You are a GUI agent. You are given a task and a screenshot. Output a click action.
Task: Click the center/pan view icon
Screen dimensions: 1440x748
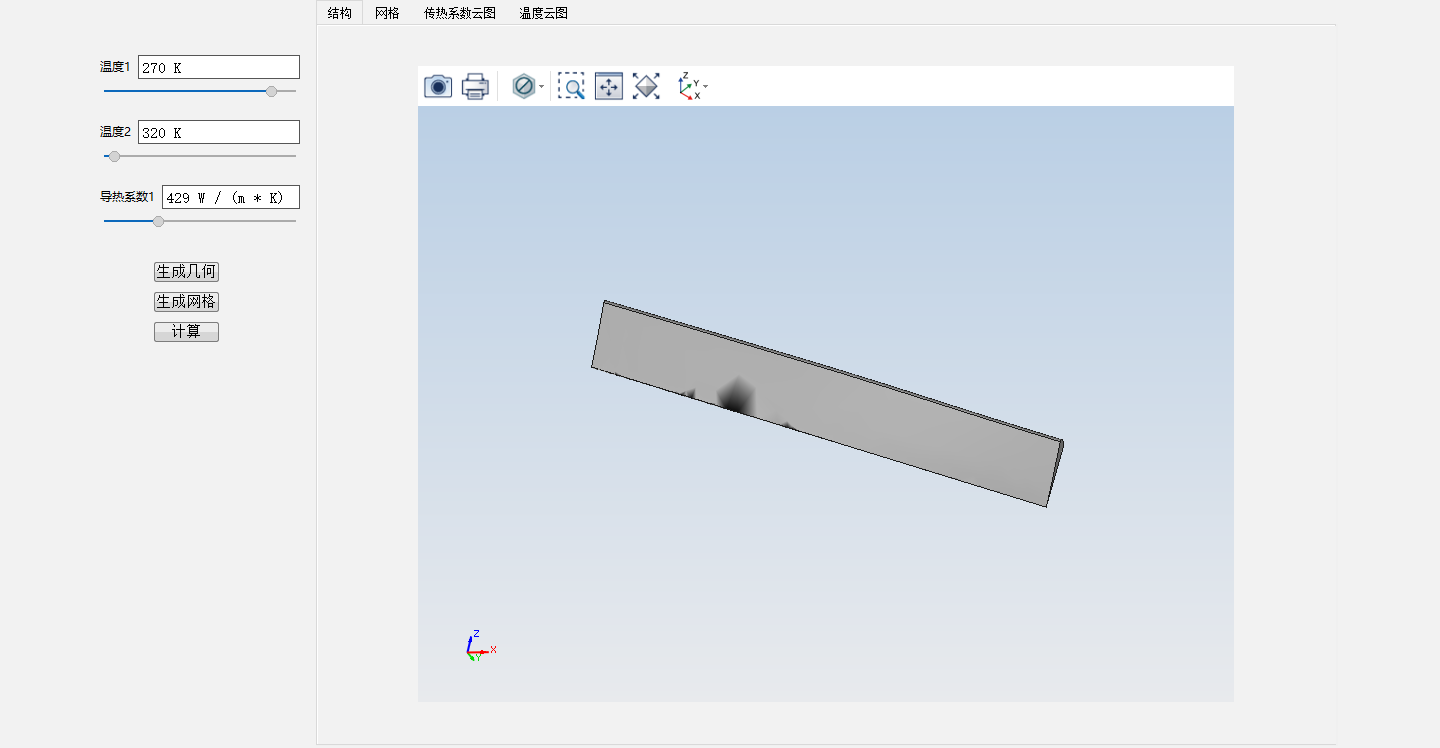609,87
